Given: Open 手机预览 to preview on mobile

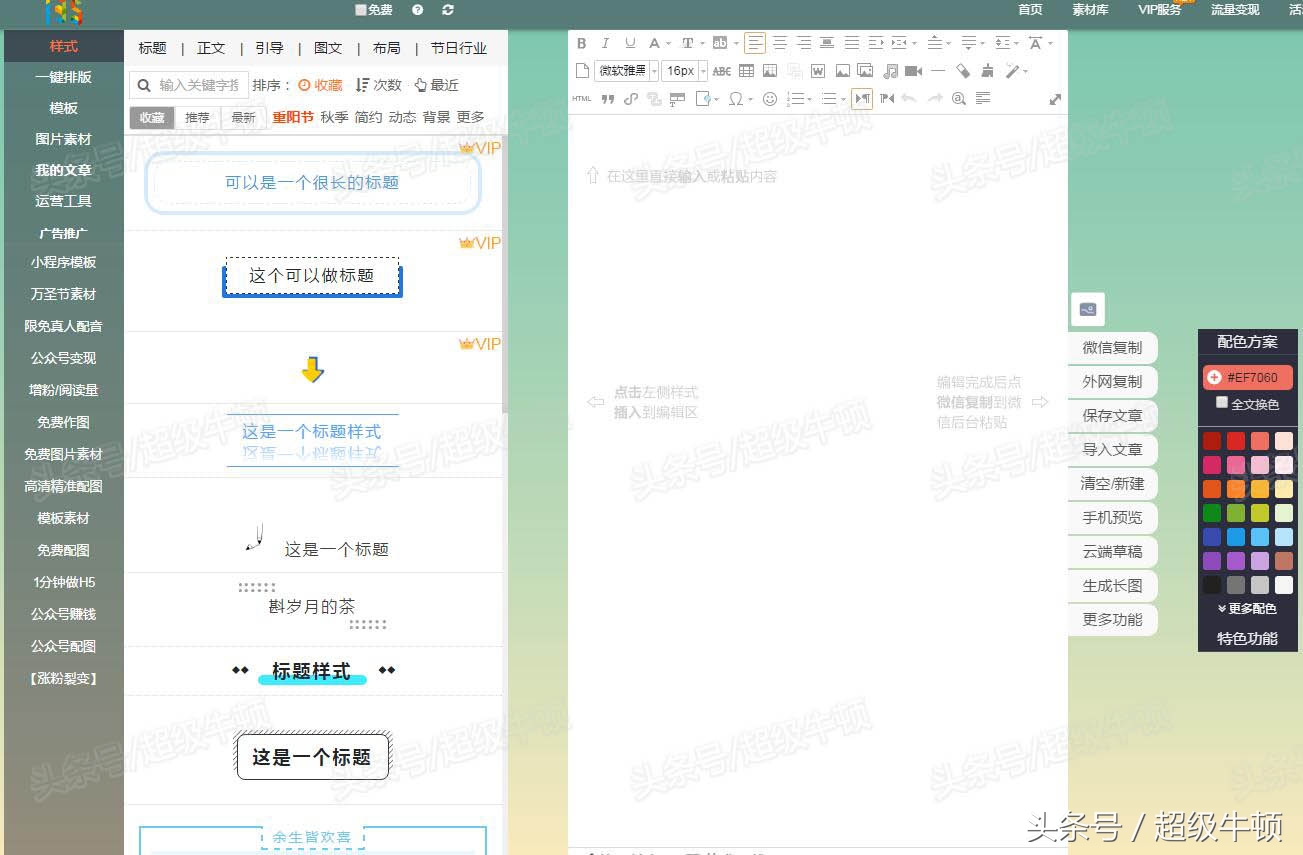Looking at the screenshot, I should click(1112, 518).
